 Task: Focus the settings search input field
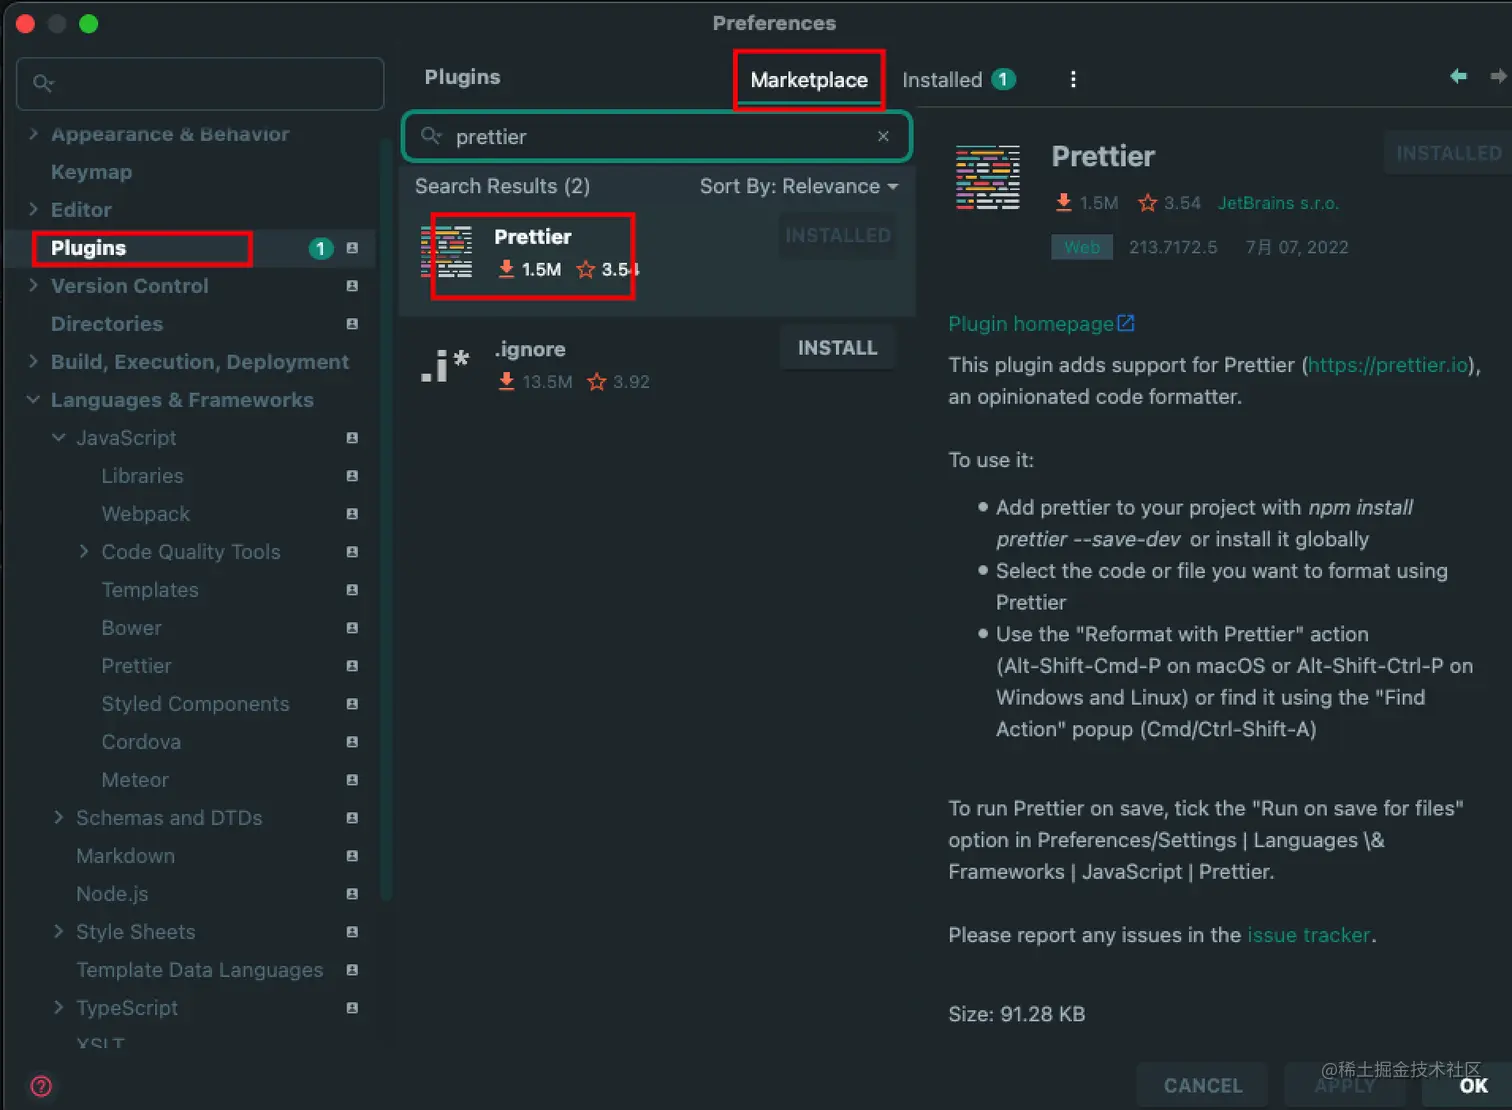pyautogui.click(x=200, y=83)
